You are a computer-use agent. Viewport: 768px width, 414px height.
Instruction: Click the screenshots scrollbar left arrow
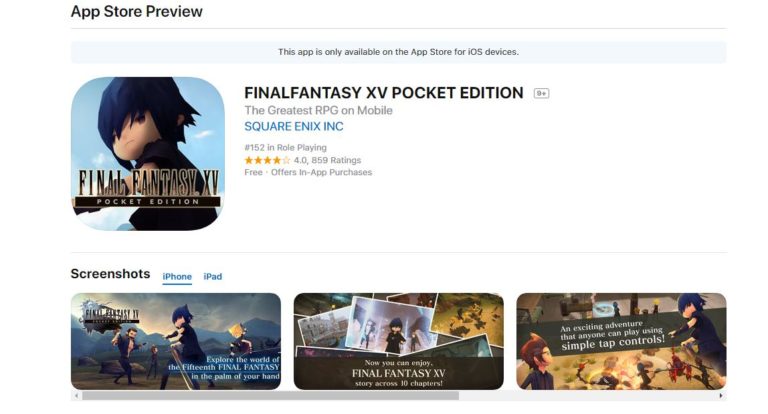[76, 395]
